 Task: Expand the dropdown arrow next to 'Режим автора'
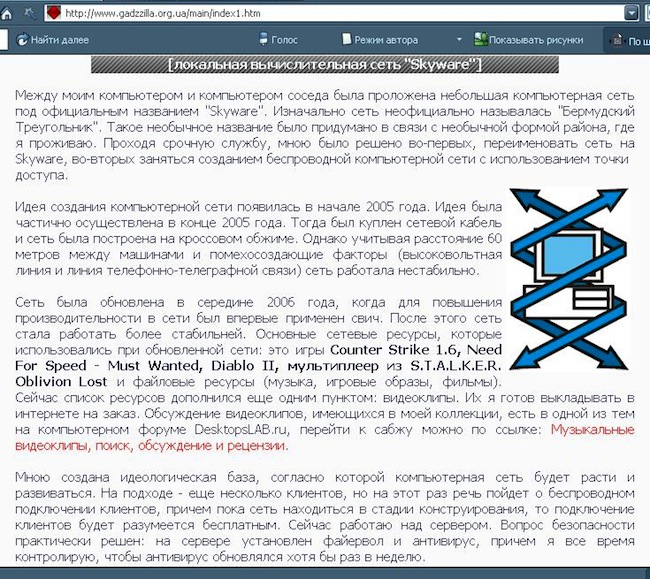pos(459,40)
